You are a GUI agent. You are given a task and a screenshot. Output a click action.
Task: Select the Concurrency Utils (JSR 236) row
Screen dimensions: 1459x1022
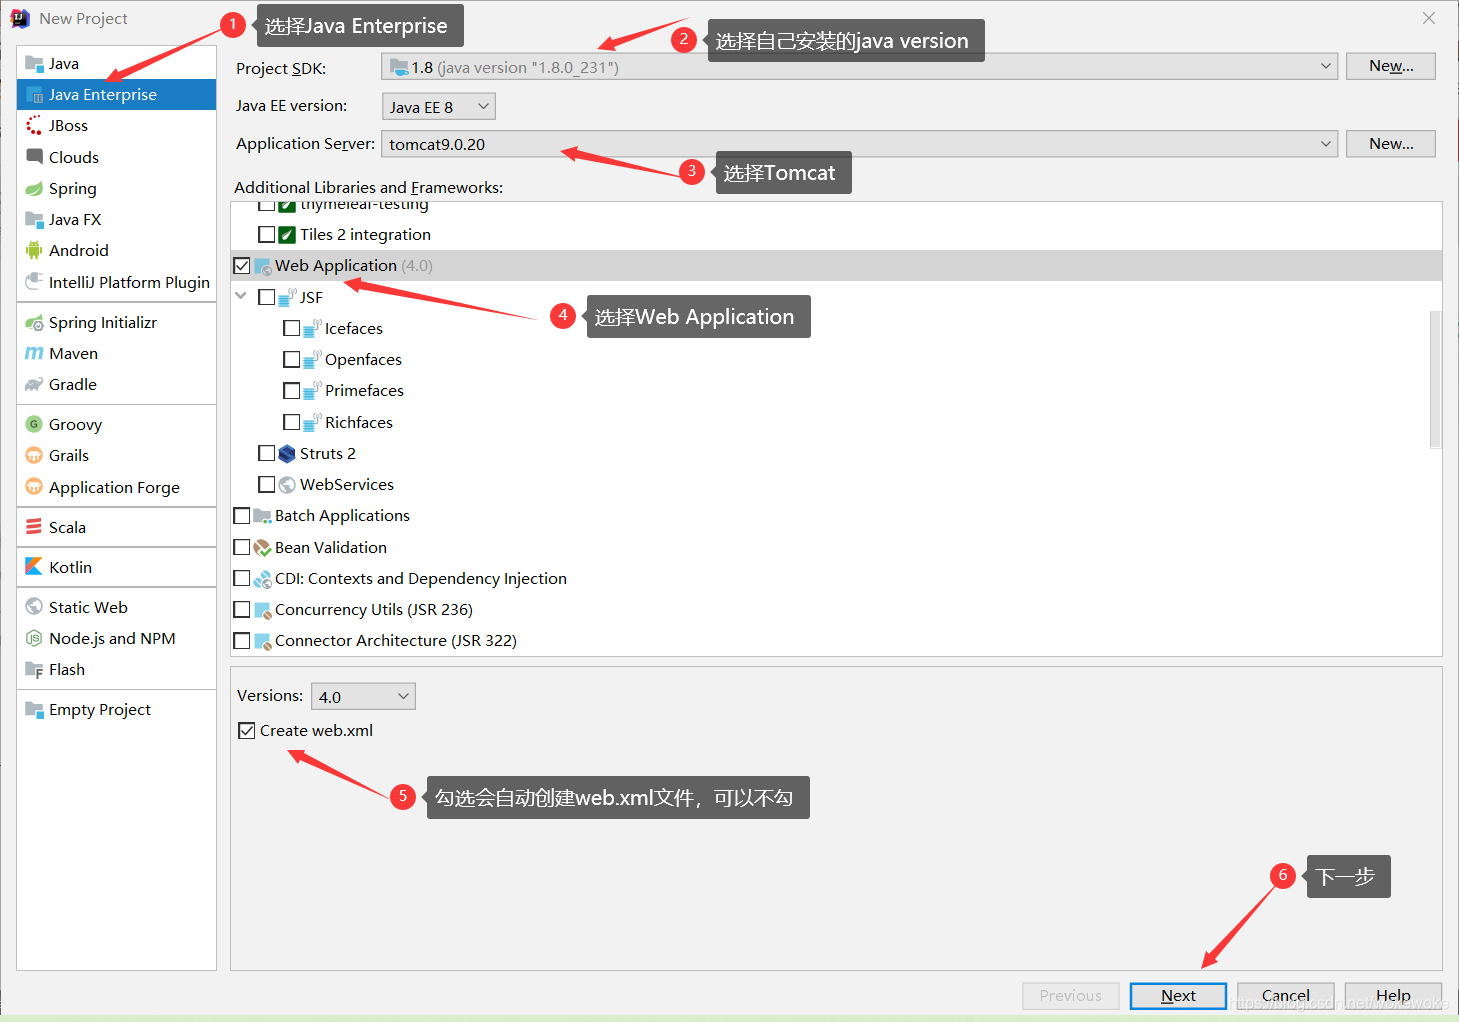tap(836, 610)
